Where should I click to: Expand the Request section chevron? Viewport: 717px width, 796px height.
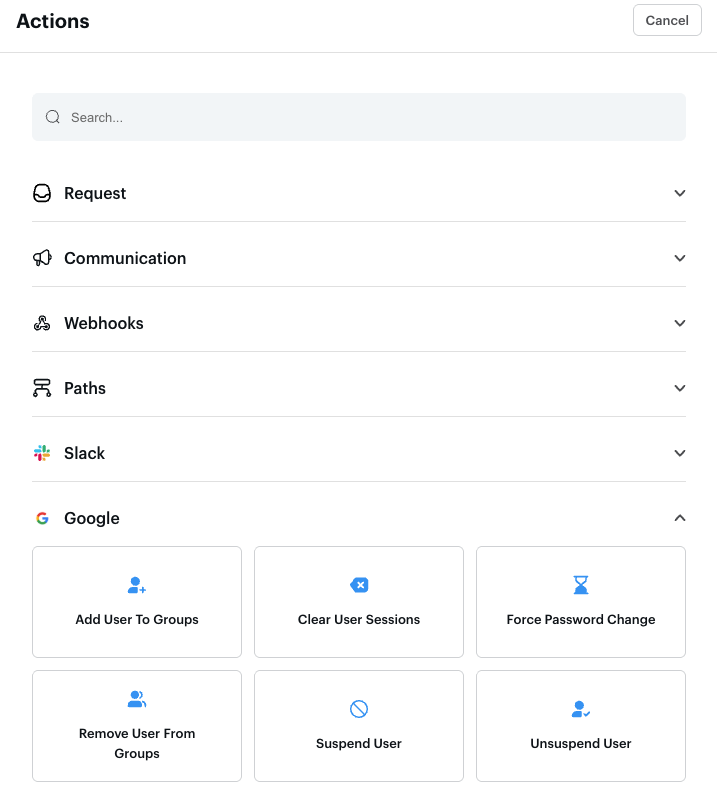(680, 193)
